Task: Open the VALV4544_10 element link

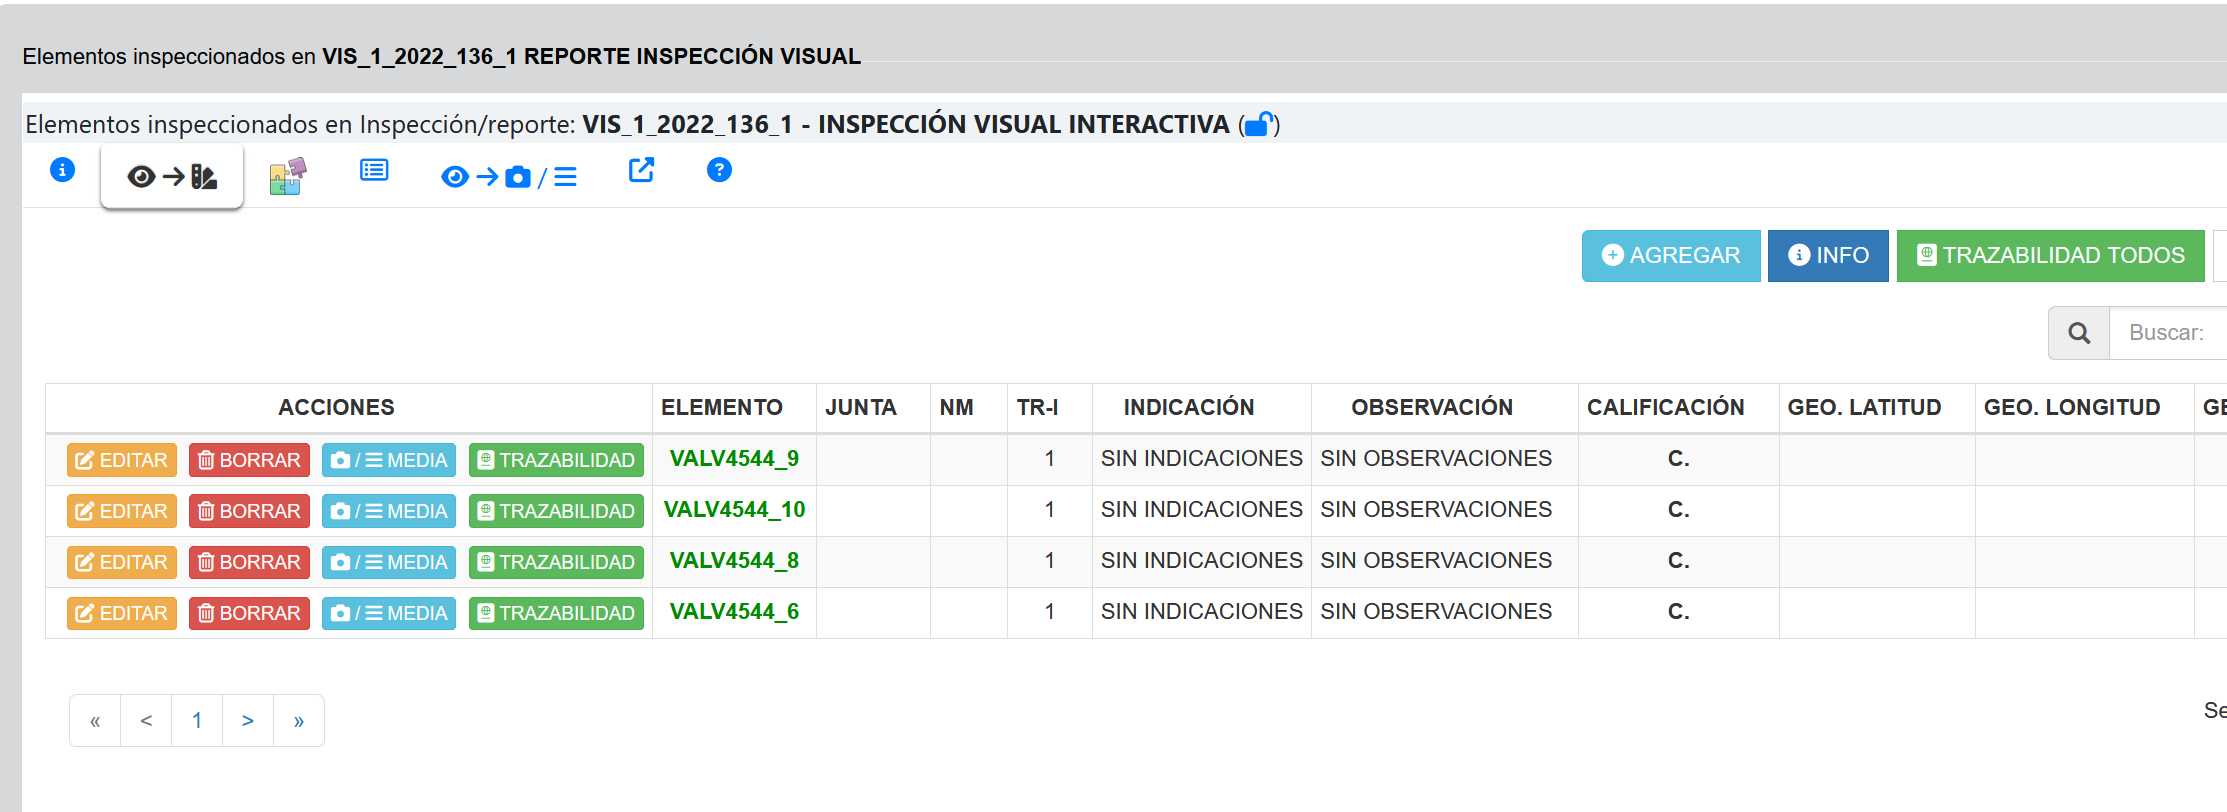Action: 734,510
